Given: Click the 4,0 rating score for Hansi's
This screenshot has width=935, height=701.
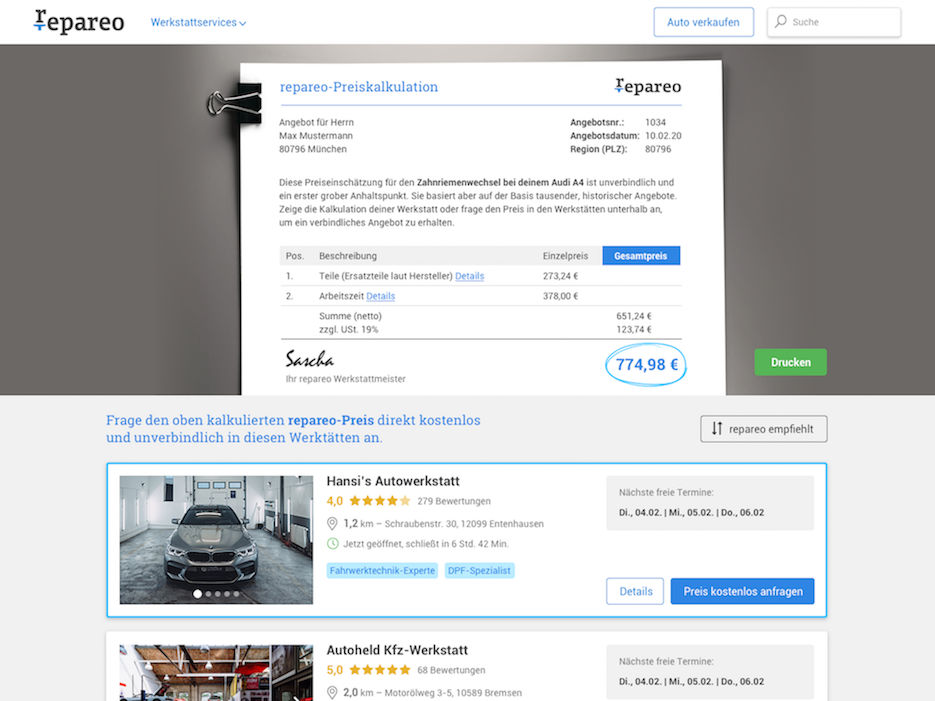Looking at the screenshot, I should (x=335, y=501).
